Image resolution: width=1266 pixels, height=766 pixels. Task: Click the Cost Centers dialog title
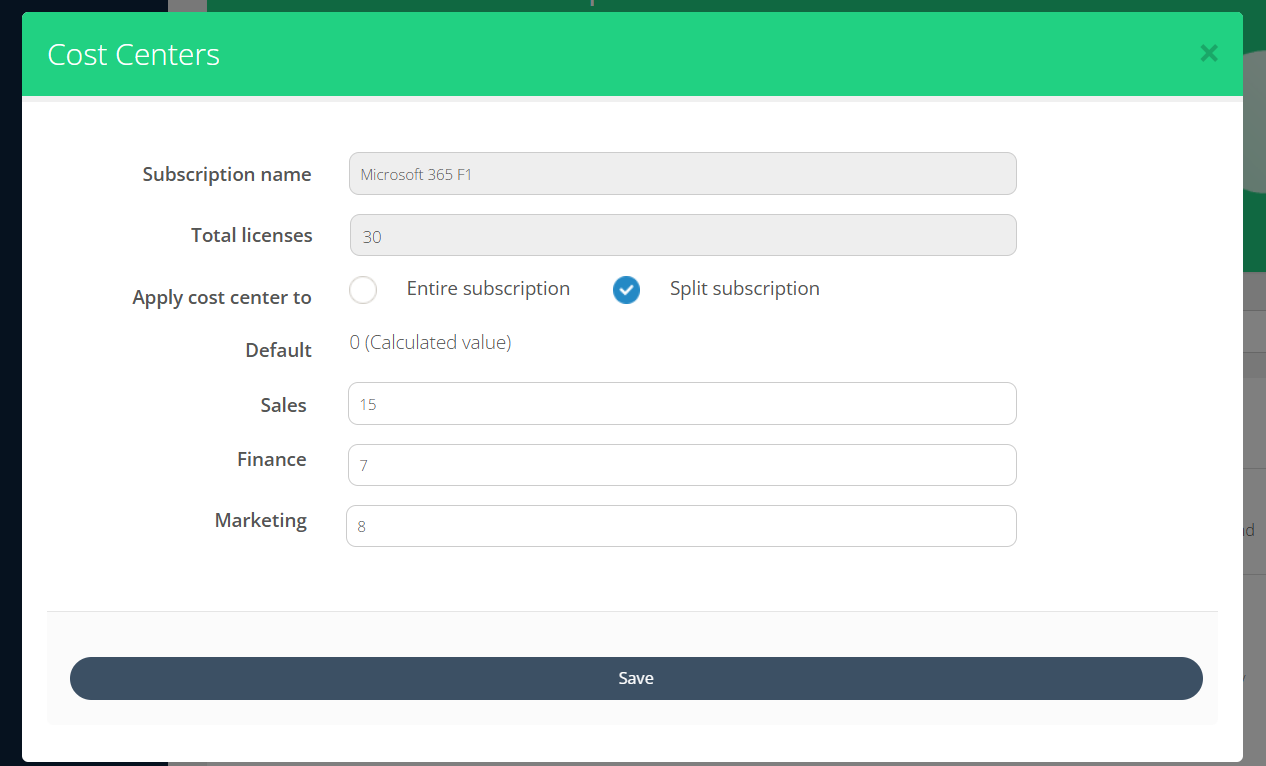(134, 55)
